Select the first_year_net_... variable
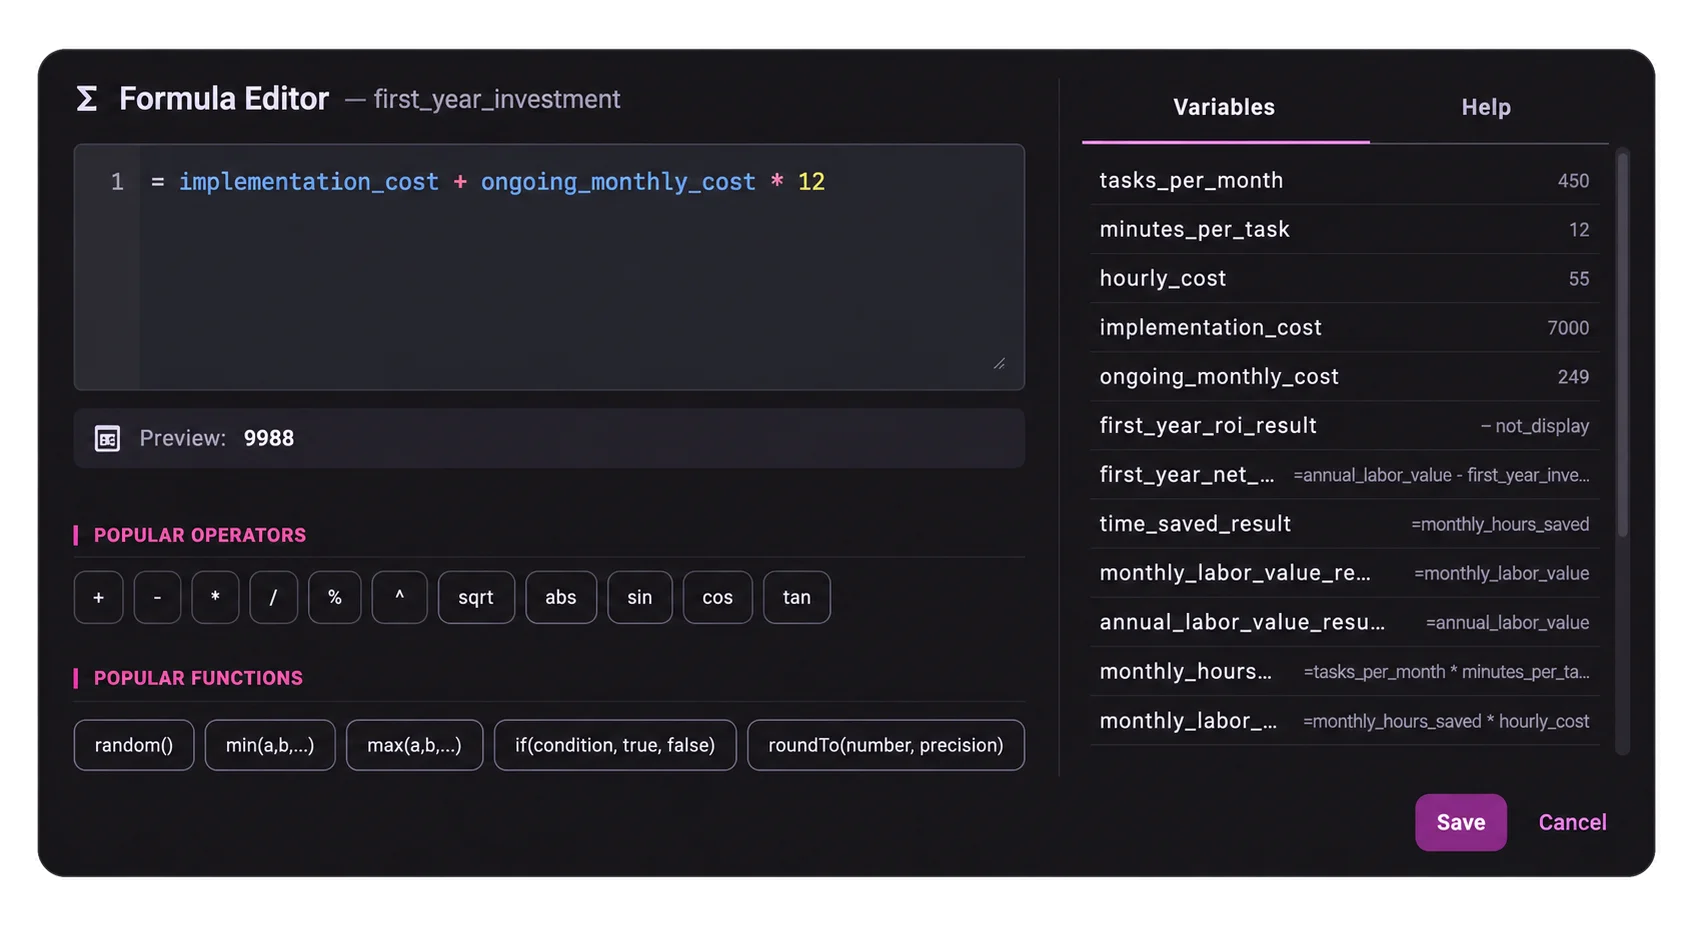The height and width of the screenshot is (927, 1697). [x=1344, y=474]
